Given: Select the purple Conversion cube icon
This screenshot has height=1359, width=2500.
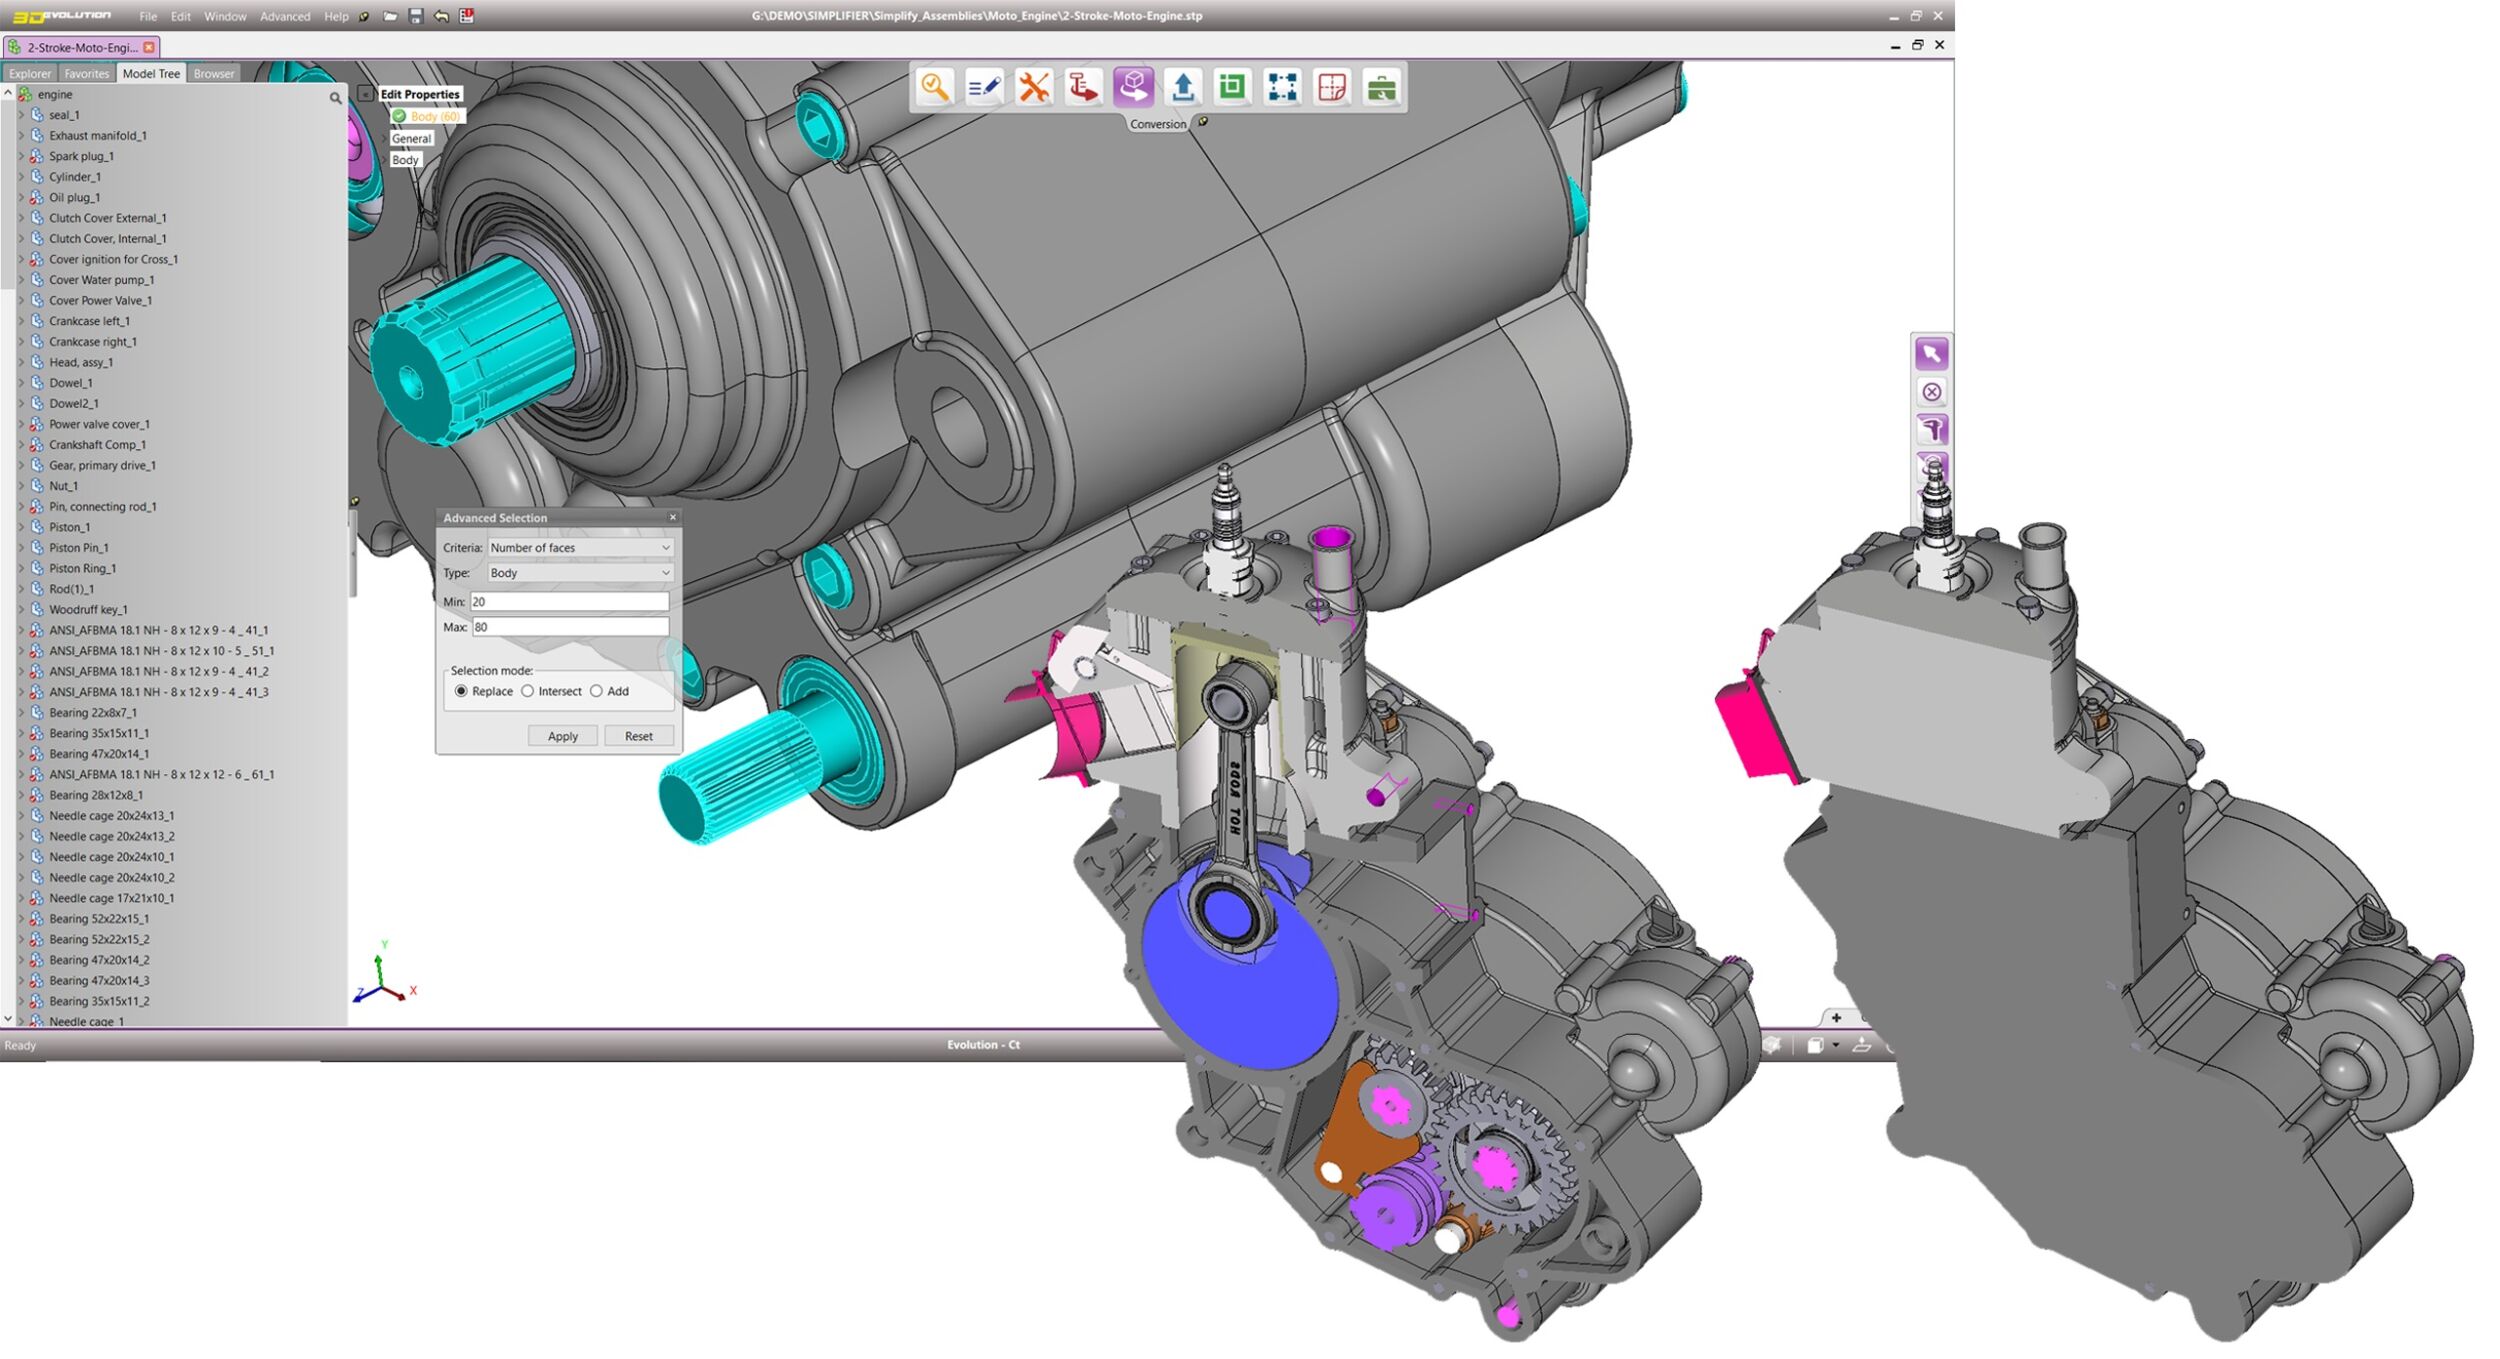Looking at the screenshot, I should click(1133, 87).
